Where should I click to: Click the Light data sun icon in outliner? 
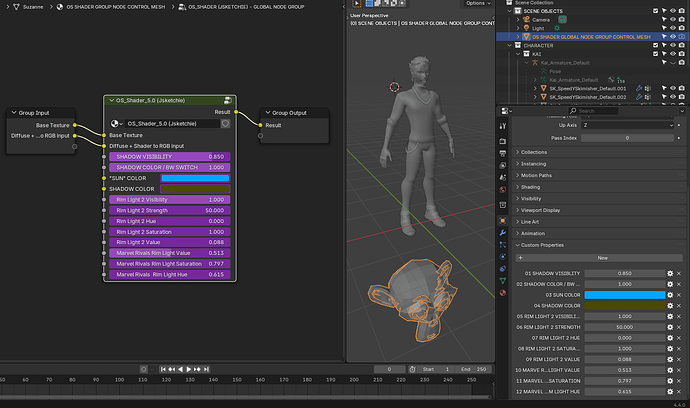[557, 28]
